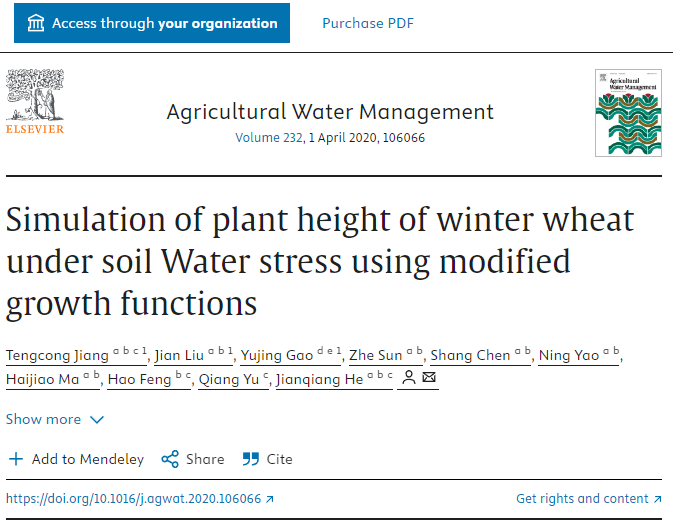Open the journal cover thumbnail

click(x=628, y=111)
